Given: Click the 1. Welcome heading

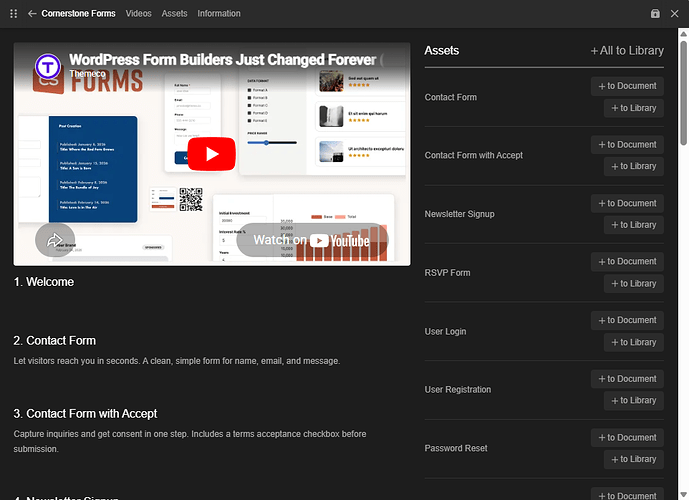Looking at the screenshot, I should pyautogui.click(x=44, y=282).
